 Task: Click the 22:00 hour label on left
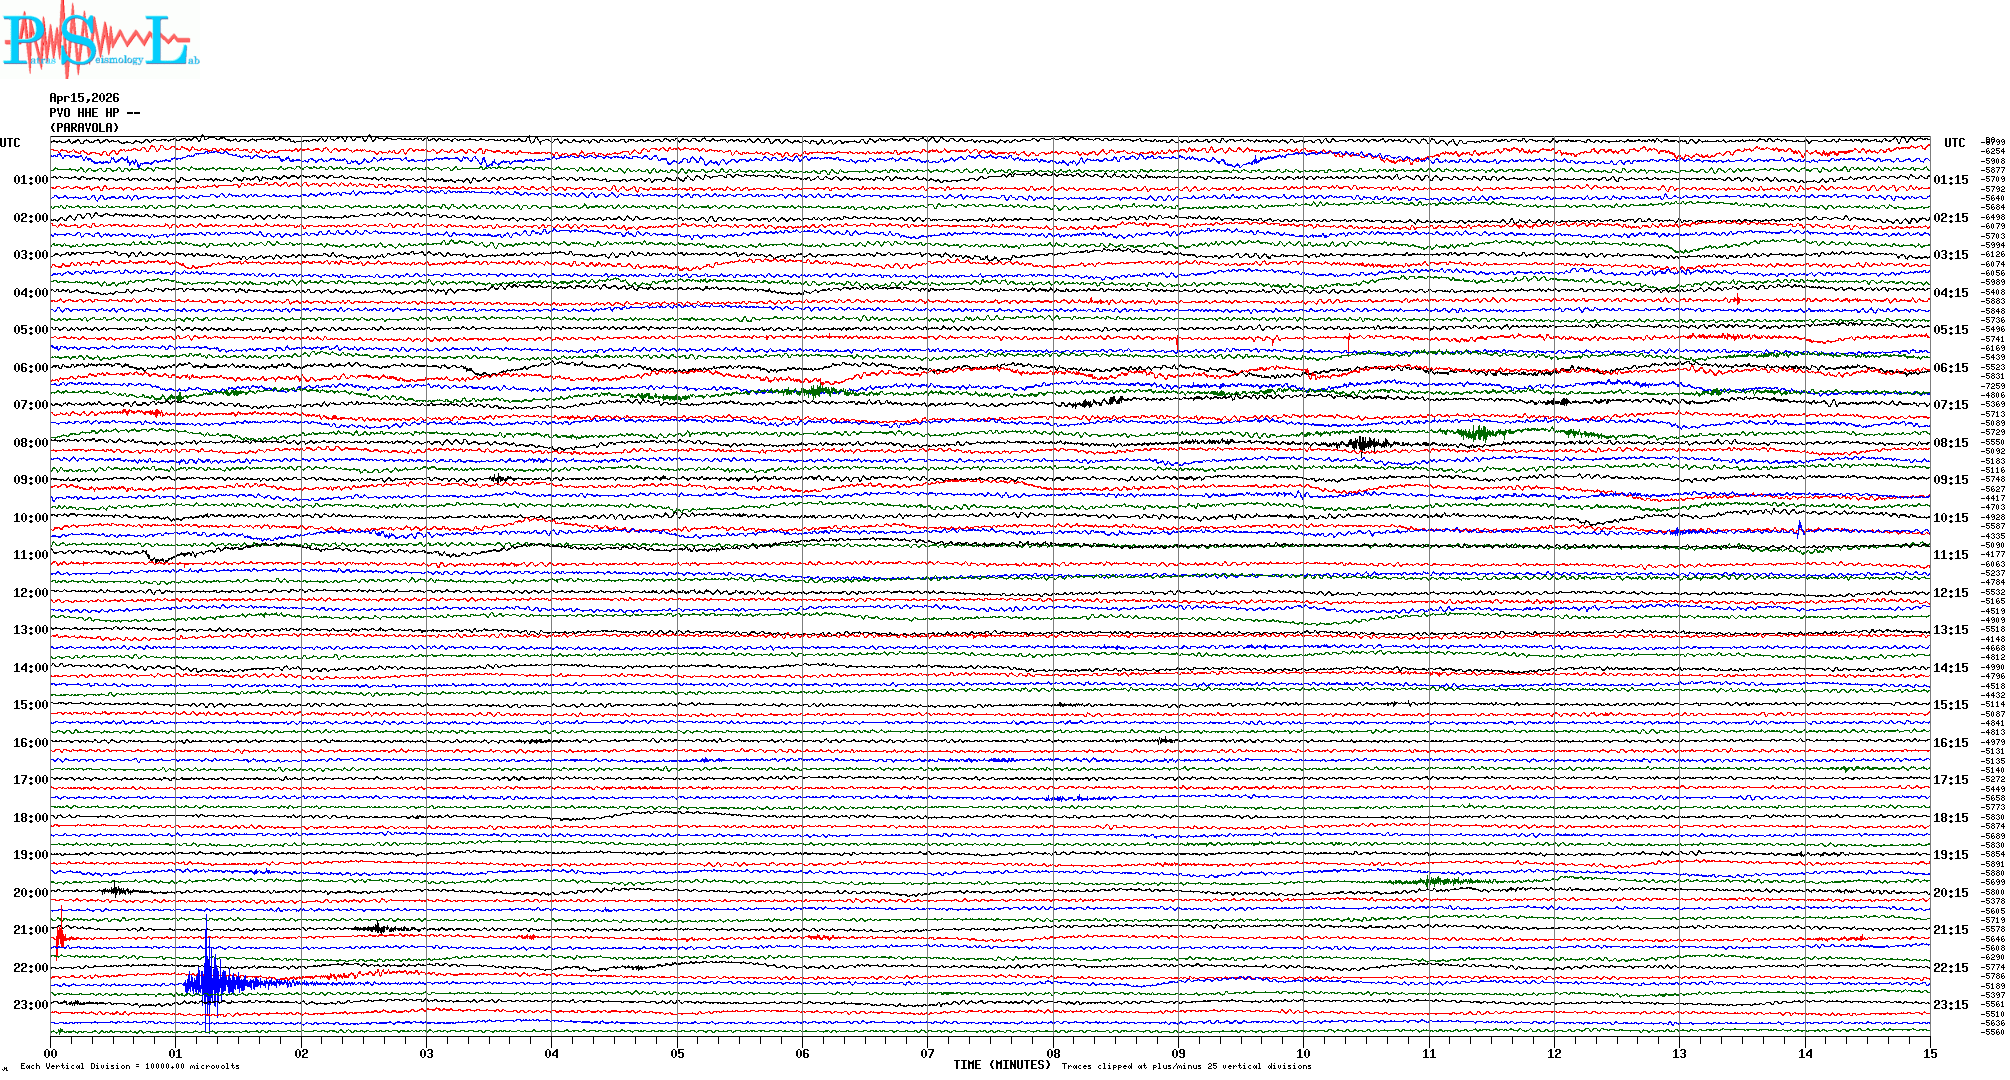pyautogui.click(x=30, y=968)
